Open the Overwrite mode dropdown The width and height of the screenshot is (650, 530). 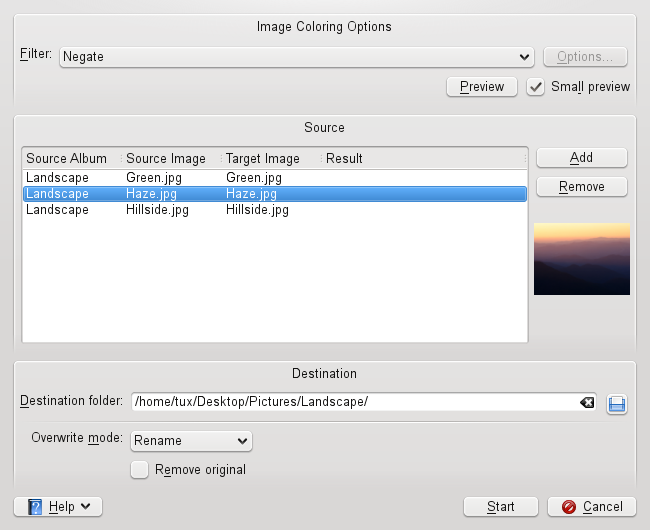[191, 441]
